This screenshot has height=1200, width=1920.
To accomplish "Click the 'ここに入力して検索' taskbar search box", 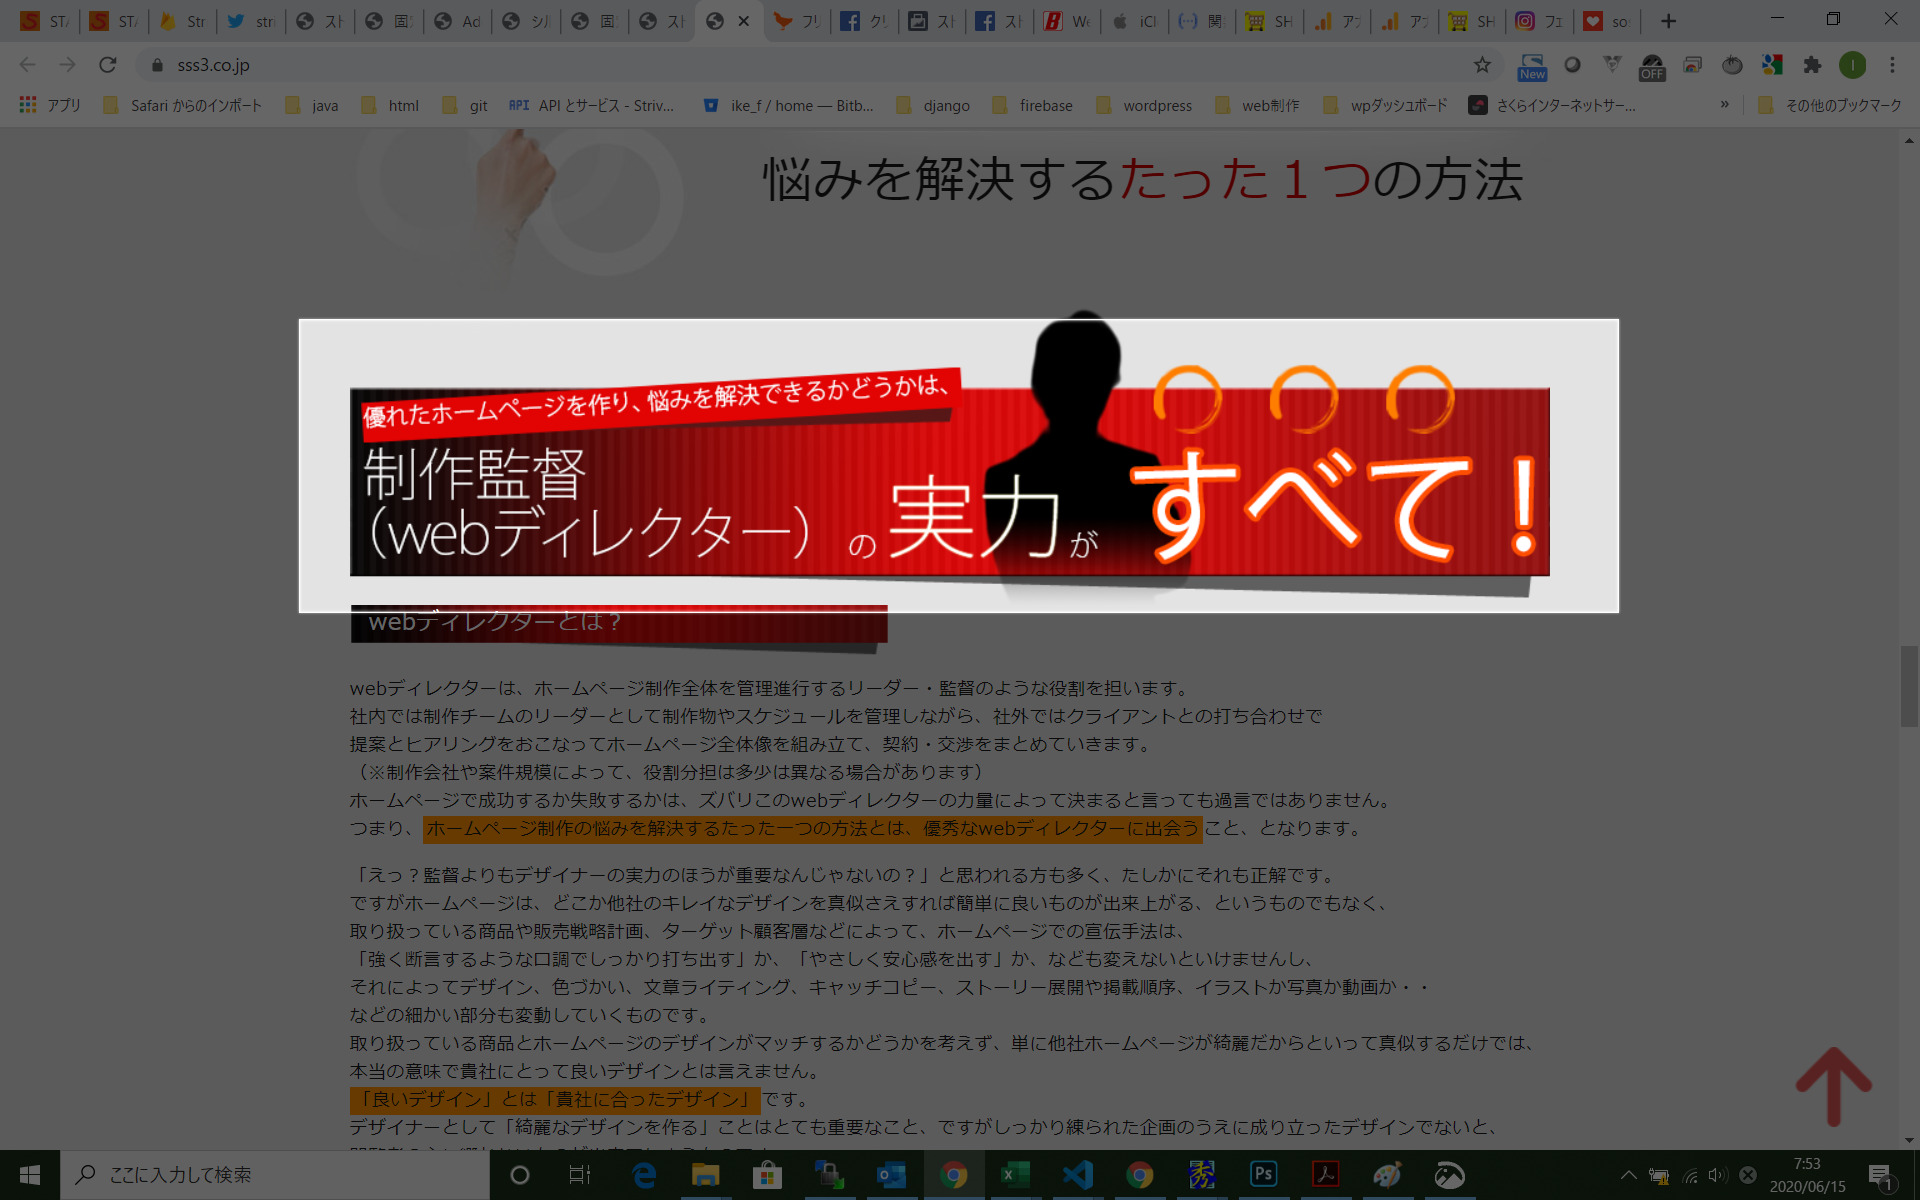I will [275, 1175].
